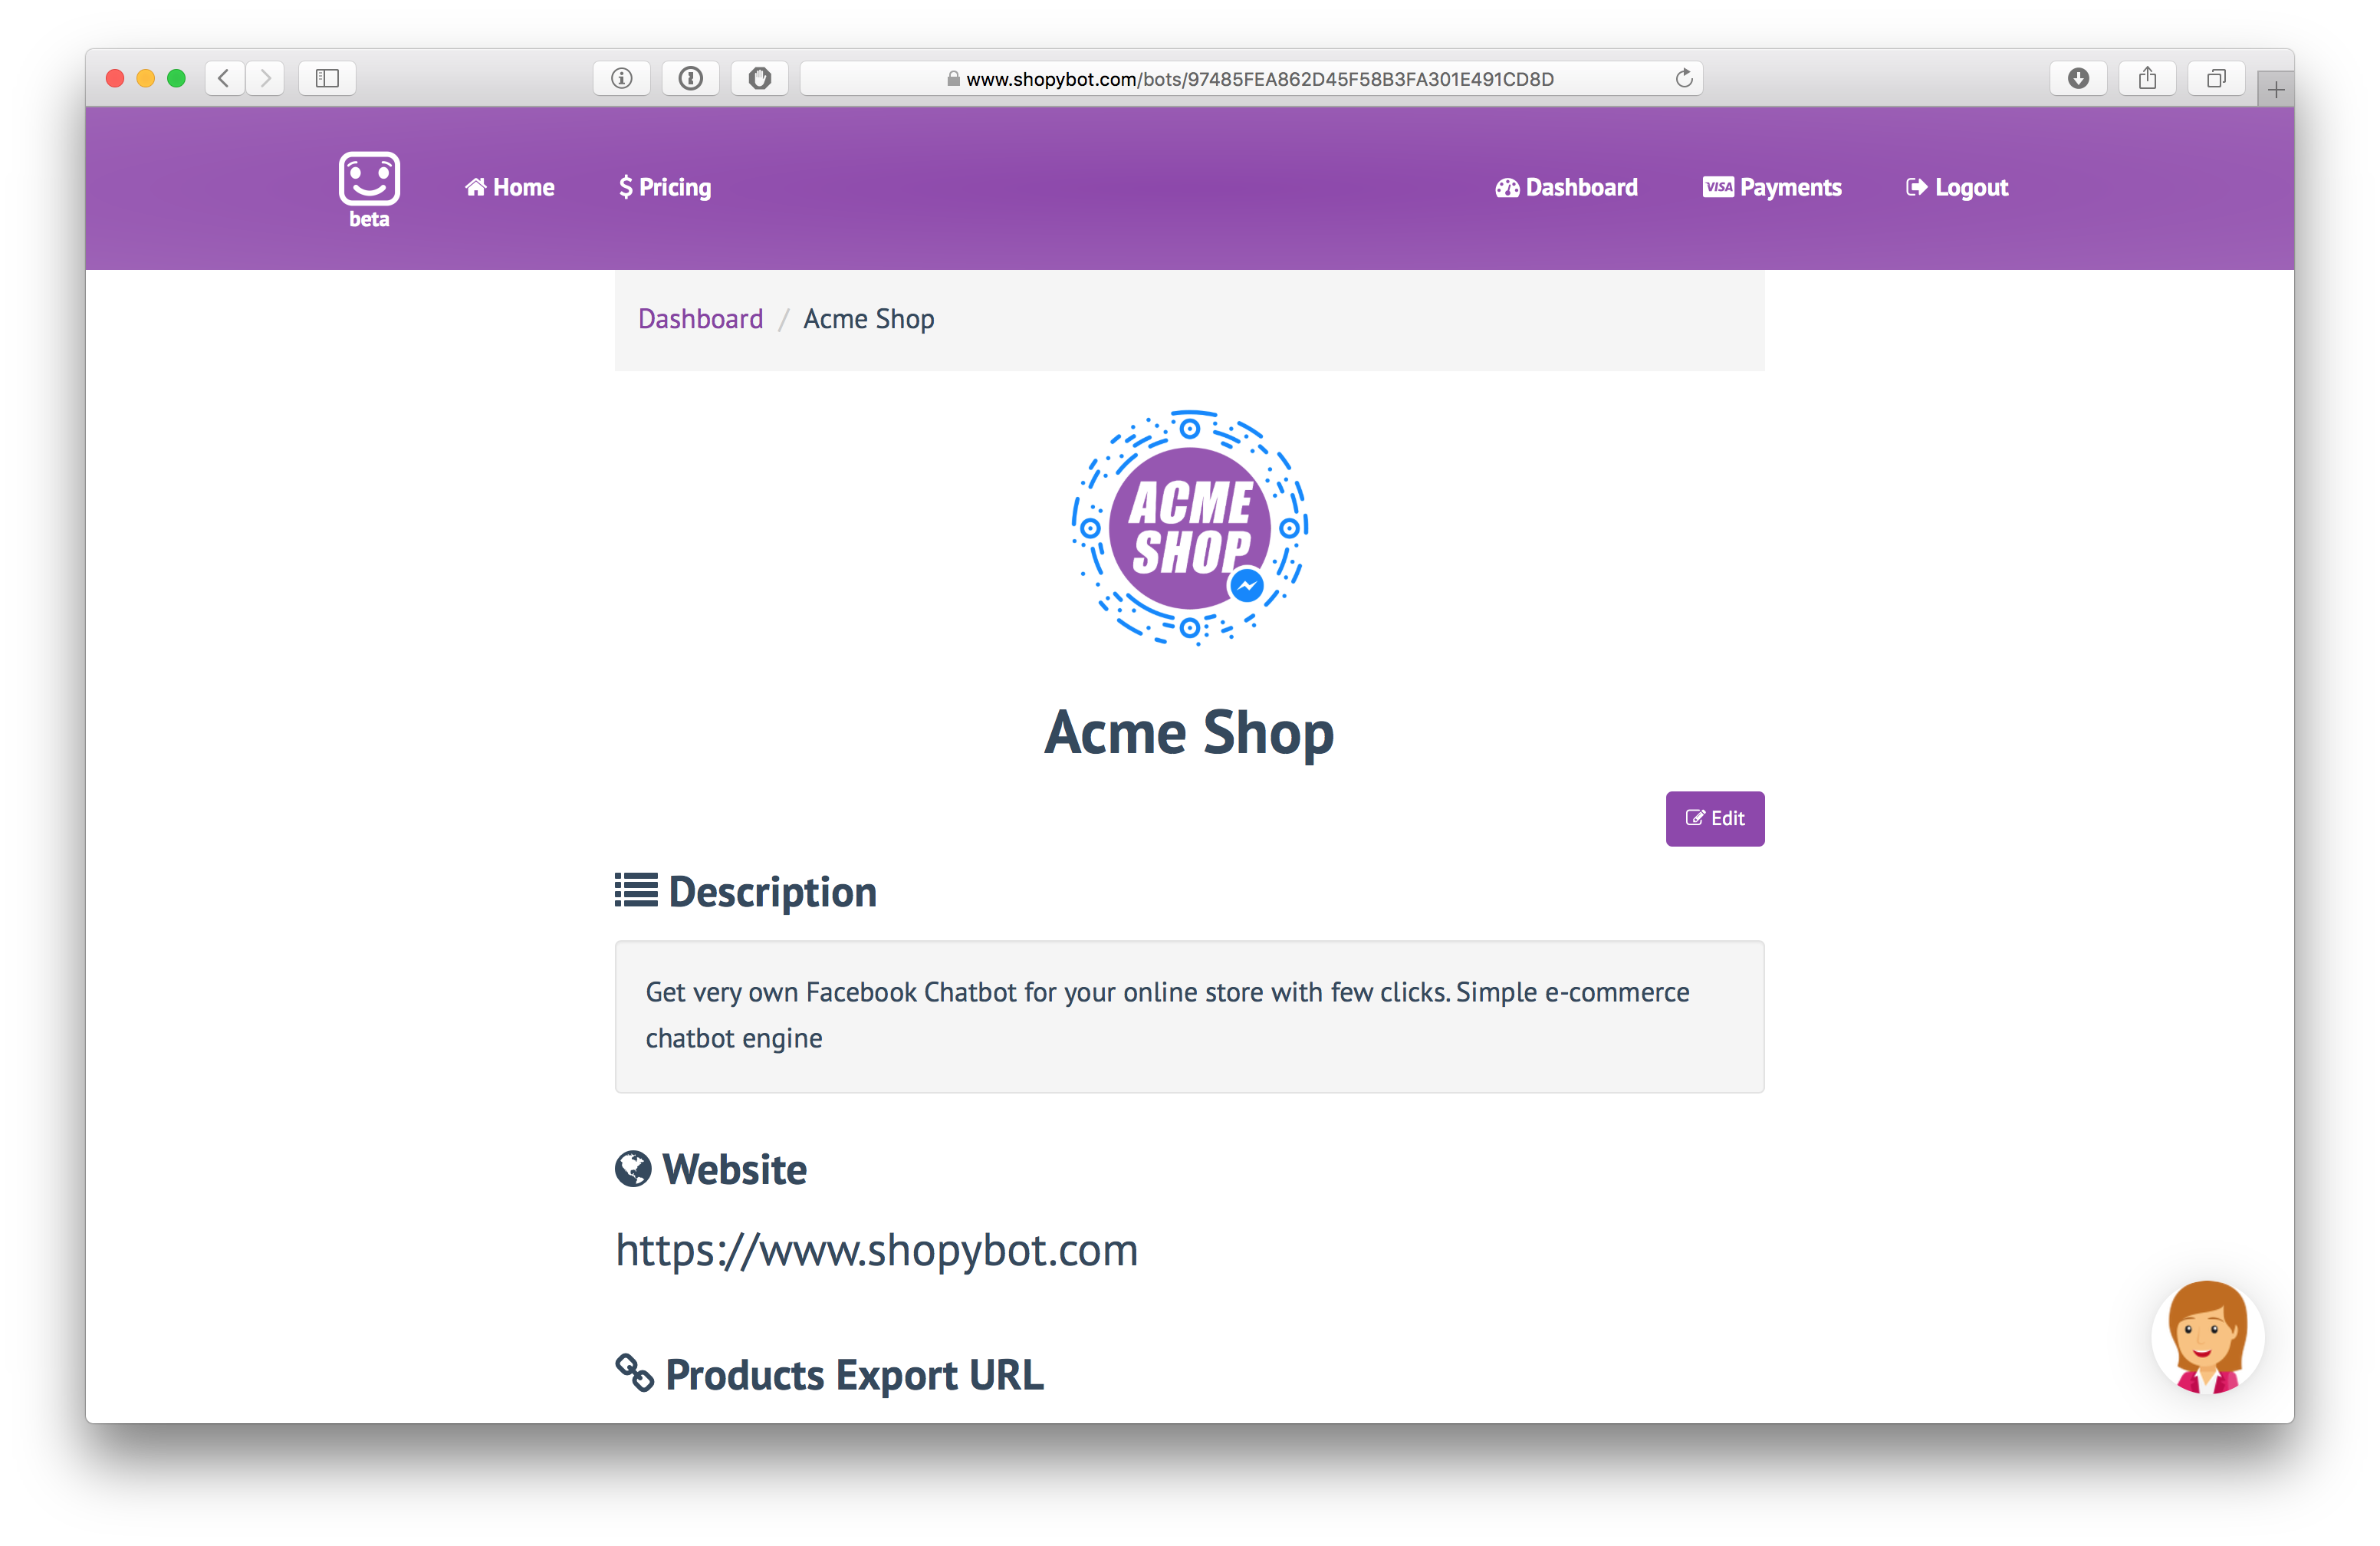Go to the Pricing page
Image resolution: width=2380 pixels, height=1546 pixels.
click(x=665, y=187)
